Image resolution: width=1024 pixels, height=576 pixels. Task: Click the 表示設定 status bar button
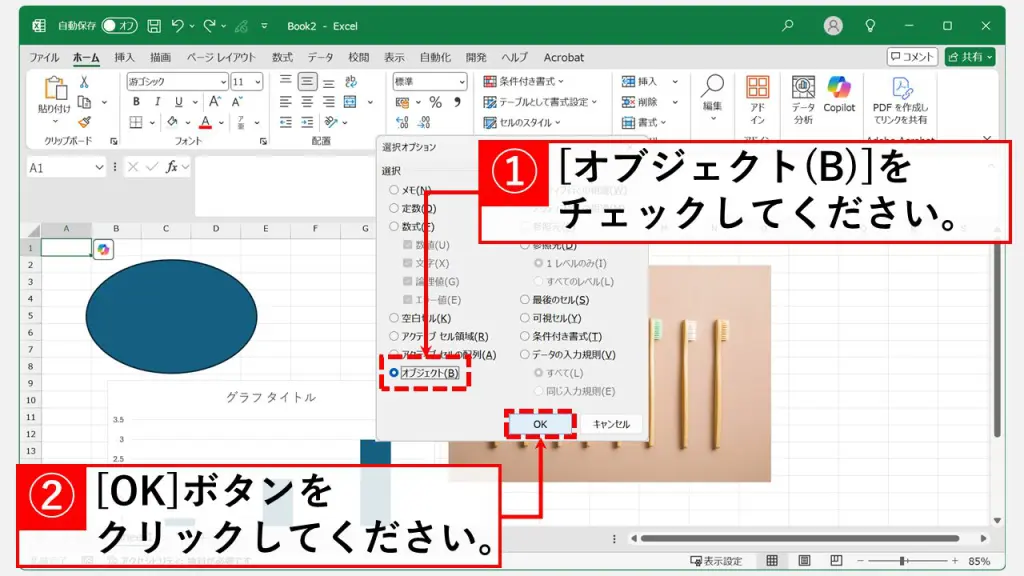pos(716,561)
